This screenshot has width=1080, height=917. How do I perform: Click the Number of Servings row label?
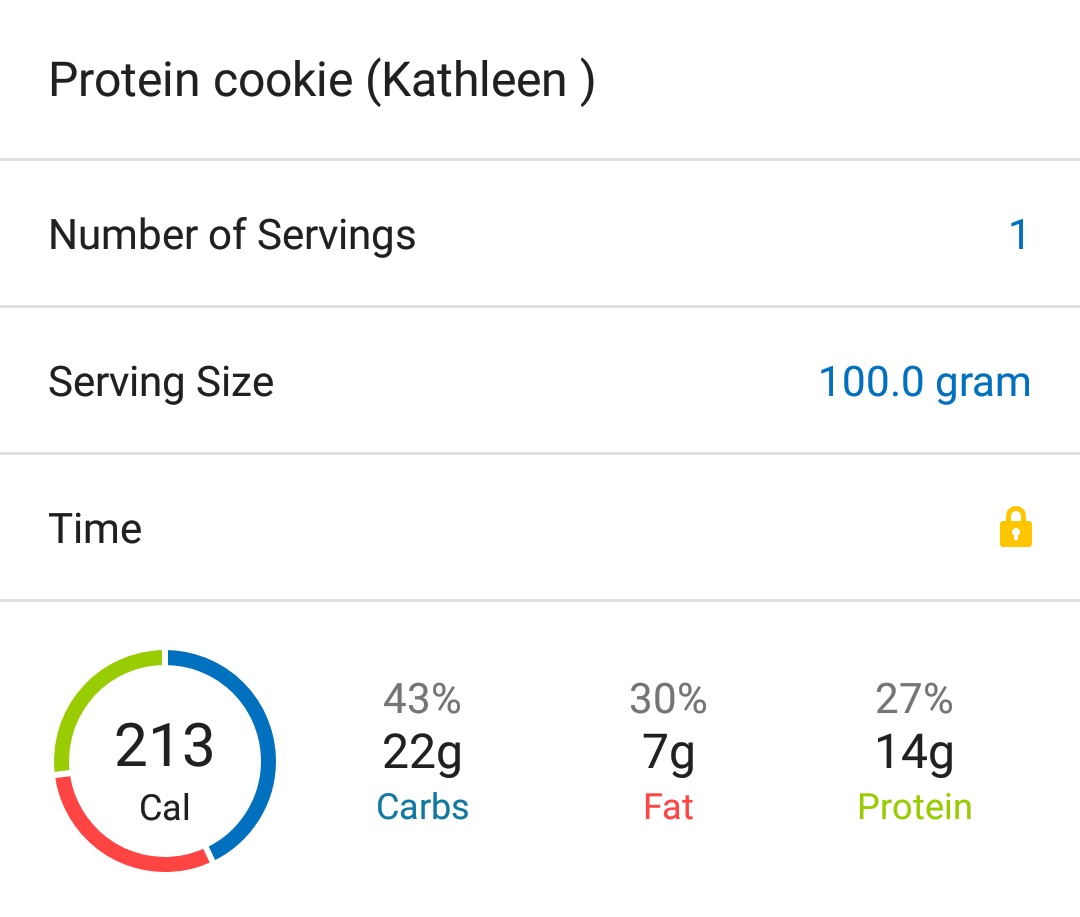pyautogui.click(x=232, y=235)
